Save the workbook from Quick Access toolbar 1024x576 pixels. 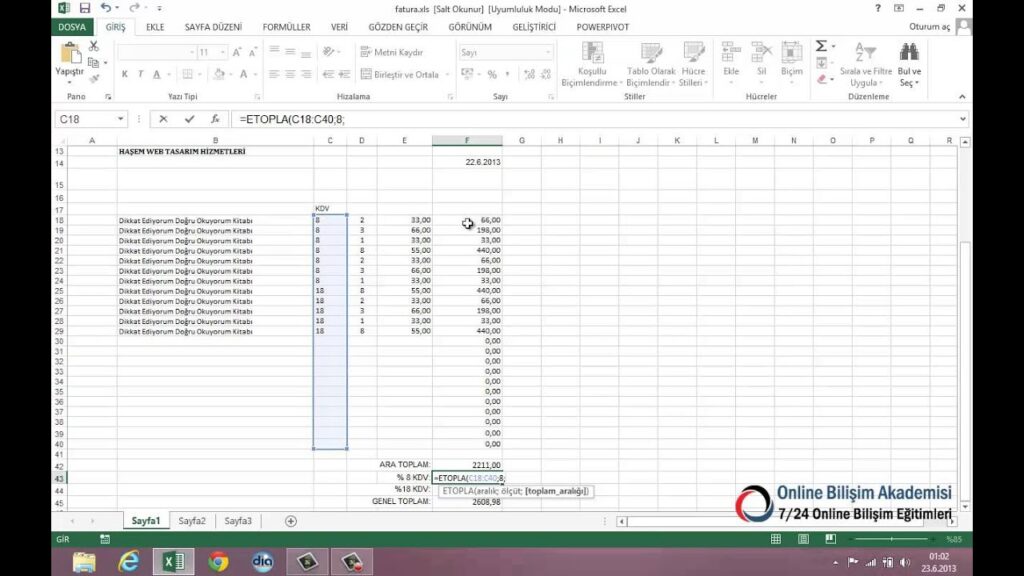click(84, 8)
